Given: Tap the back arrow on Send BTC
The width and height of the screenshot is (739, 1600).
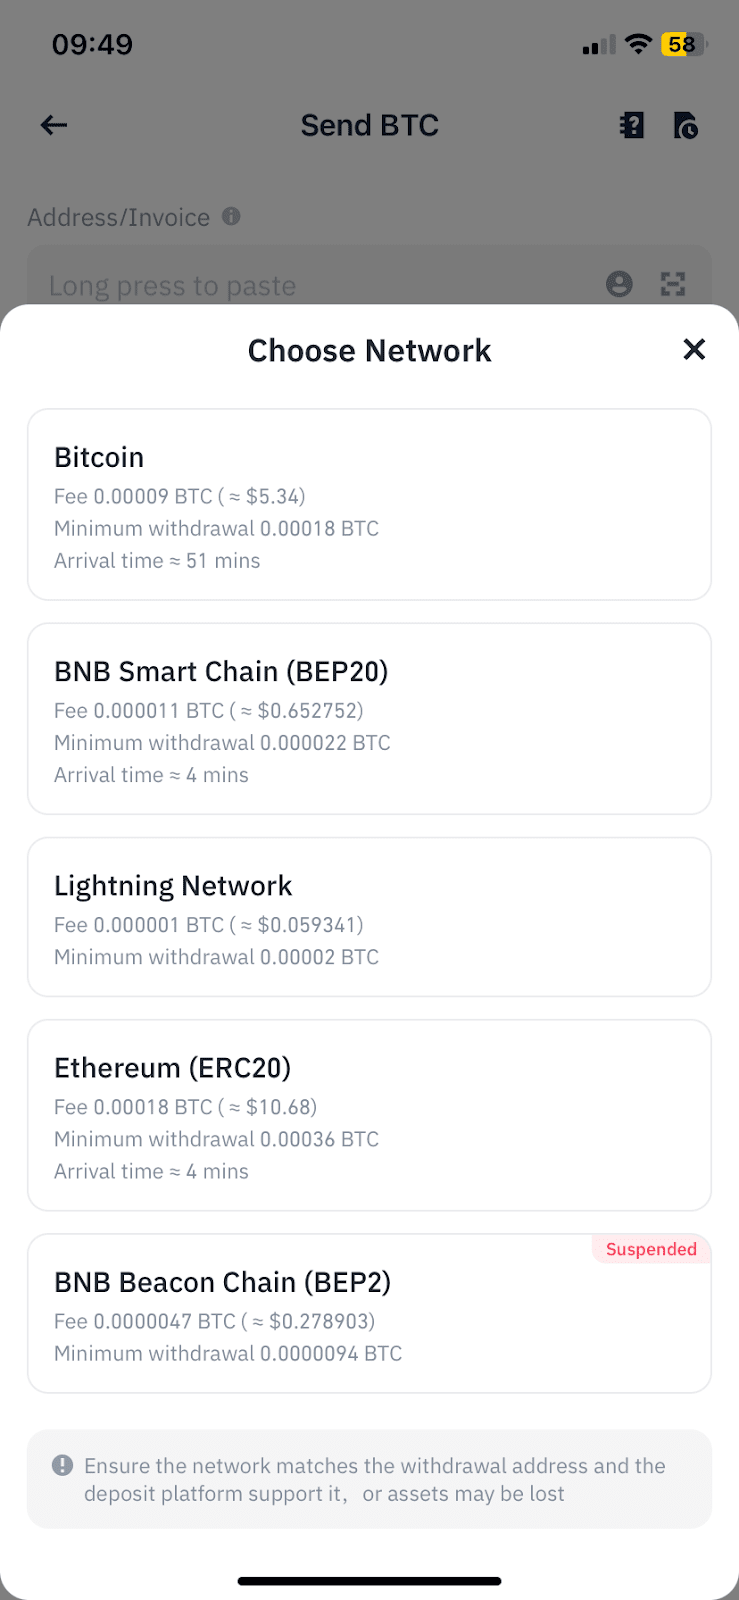Looking at the screenshot, I should click(x=54, y=125).
